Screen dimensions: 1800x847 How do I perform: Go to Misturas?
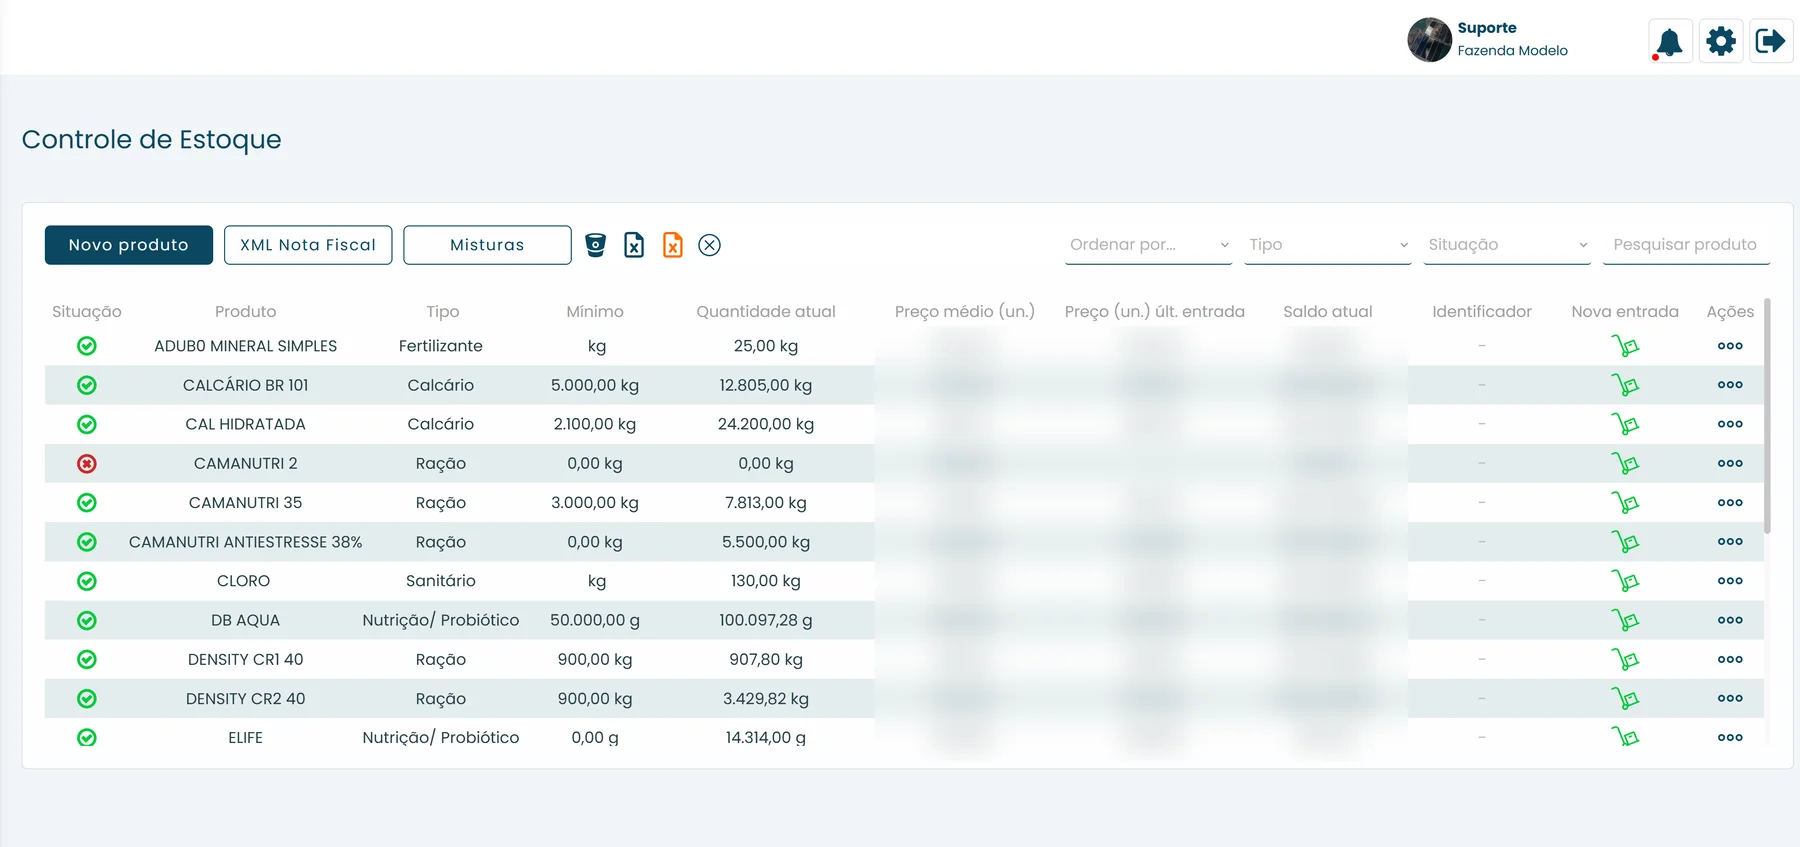[487, 245]
